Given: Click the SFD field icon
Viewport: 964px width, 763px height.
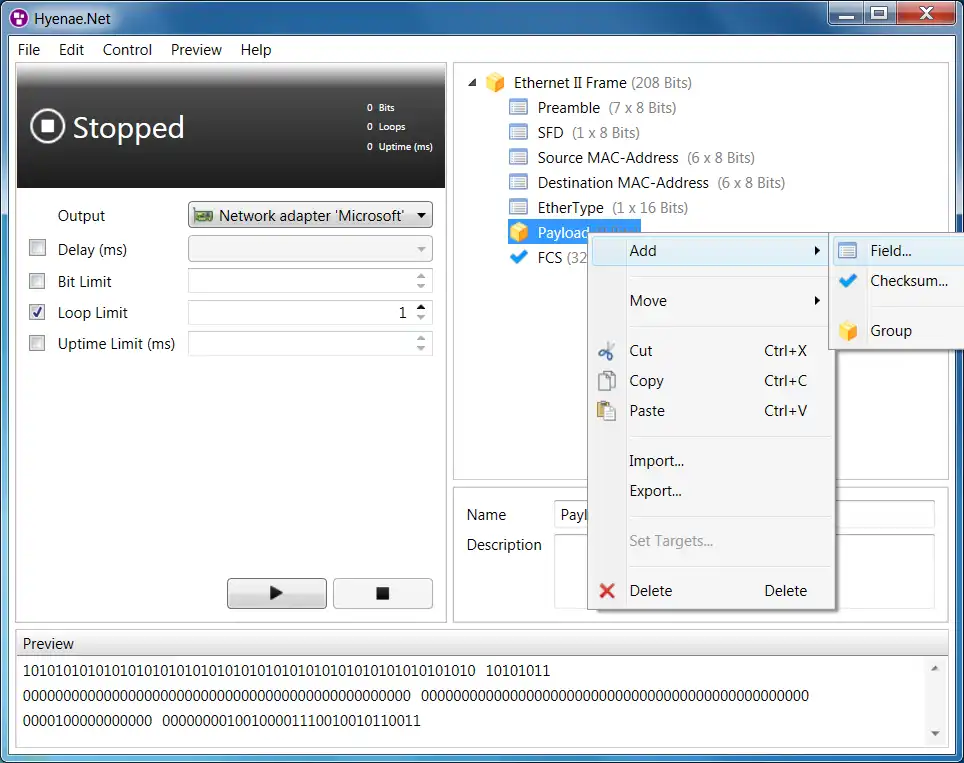Looking at the screenshot, I should click(x=518, y=132).
